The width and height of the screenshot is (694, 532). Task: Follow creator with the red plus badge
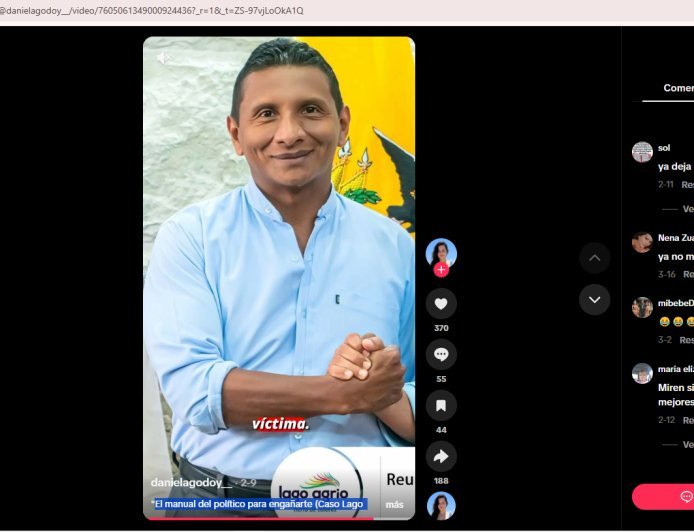coord(441,270)
